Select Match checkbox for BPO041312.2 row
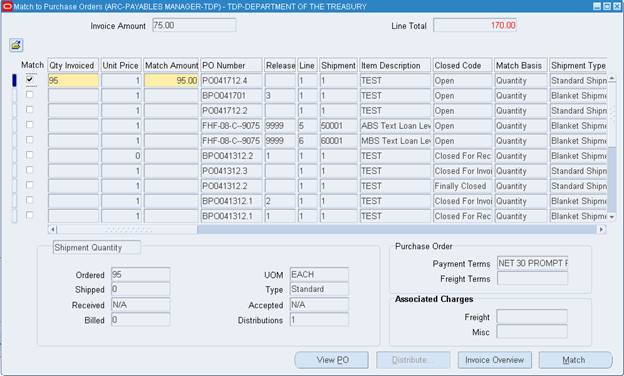Image resolution: width=624 pixels, height=376 pixels. coord(29,155)
